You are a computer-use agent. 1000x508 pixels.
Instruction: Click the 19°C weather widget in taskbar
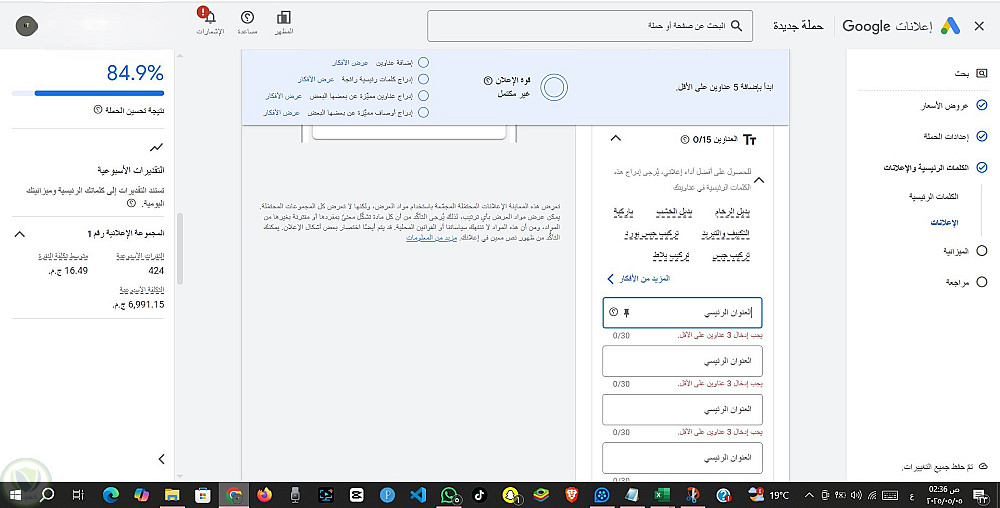[x=769, y=495]
